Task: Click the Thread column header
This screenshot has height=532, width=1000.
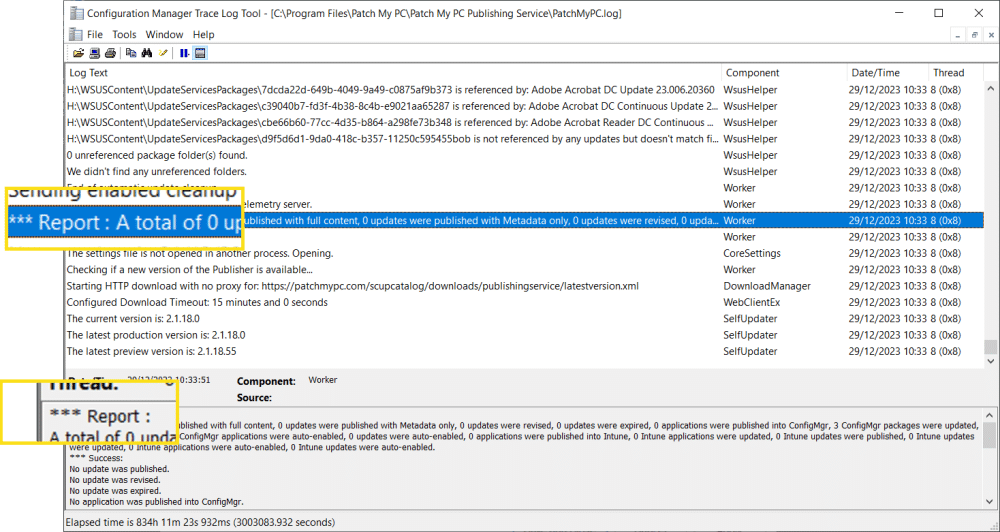Action: (x=955, y=73)
